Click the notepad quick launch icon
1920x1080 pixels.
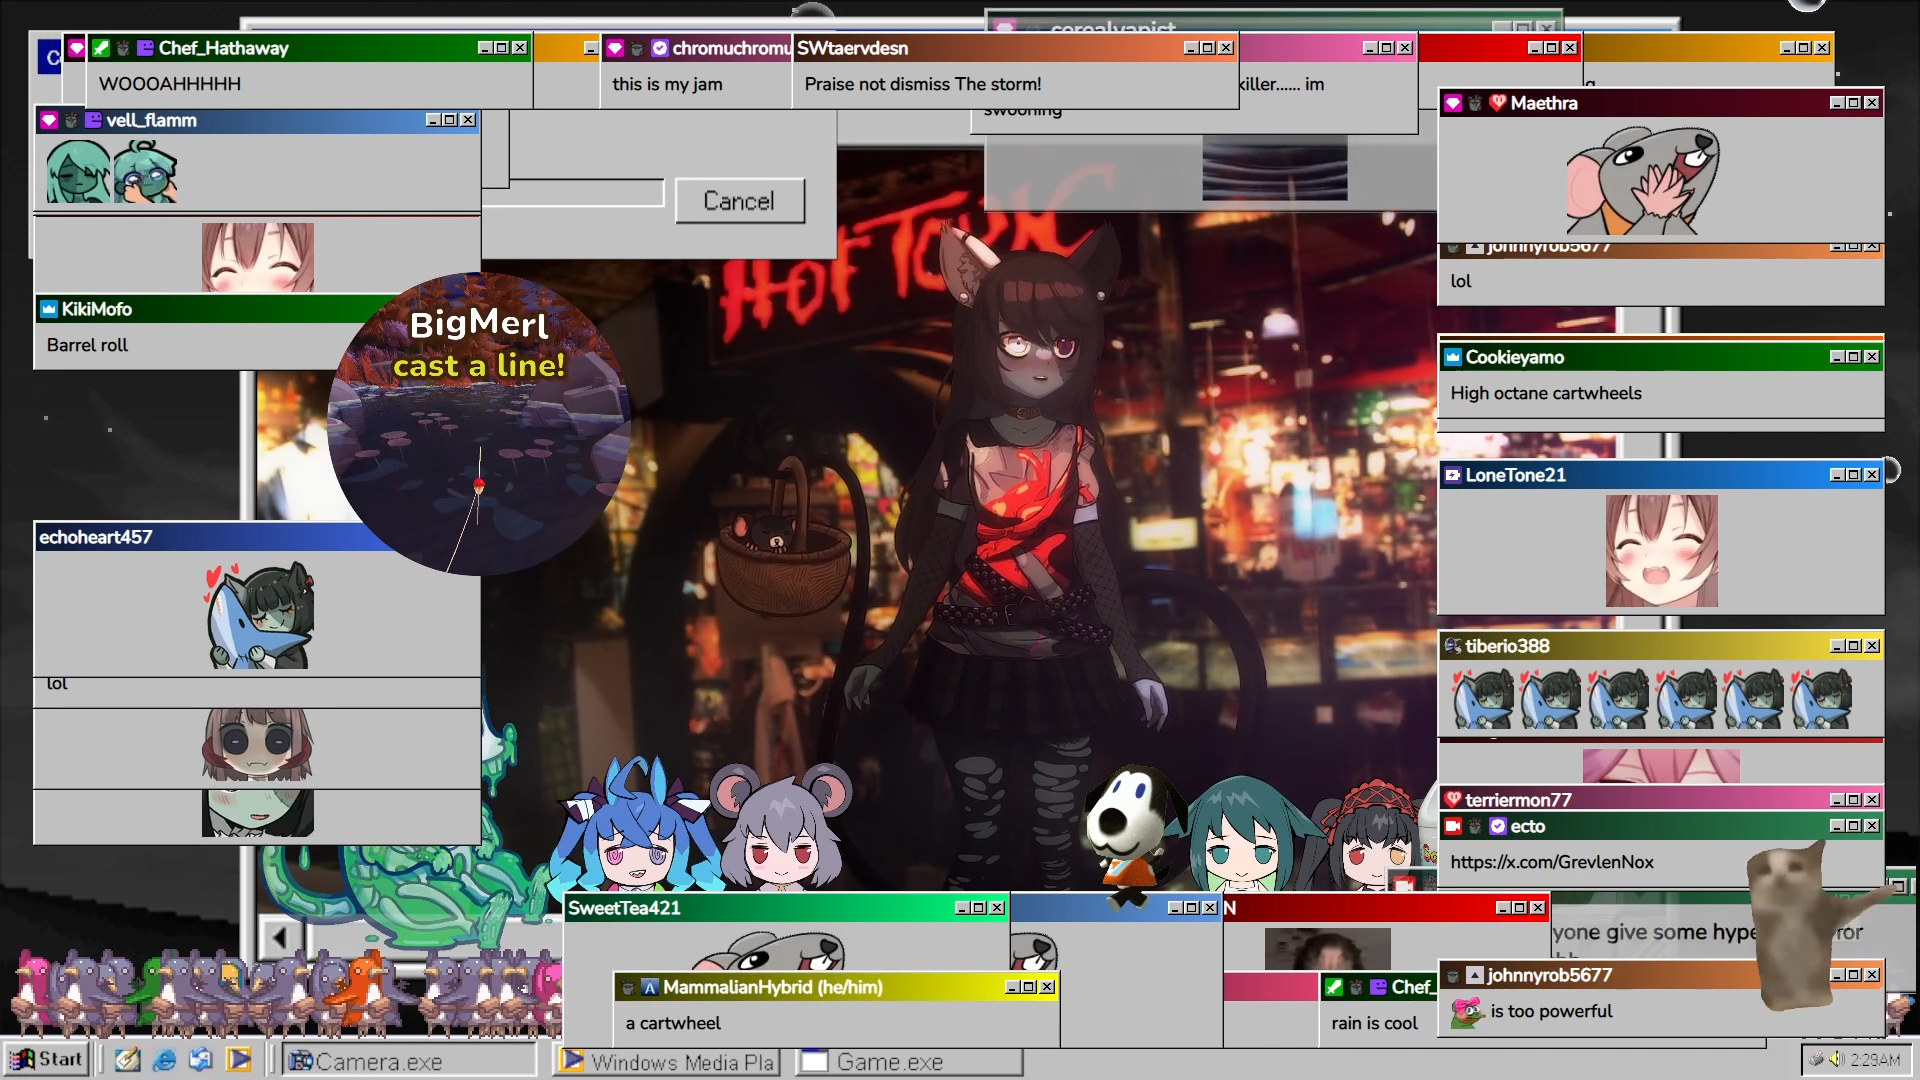tap(127, 1060)
